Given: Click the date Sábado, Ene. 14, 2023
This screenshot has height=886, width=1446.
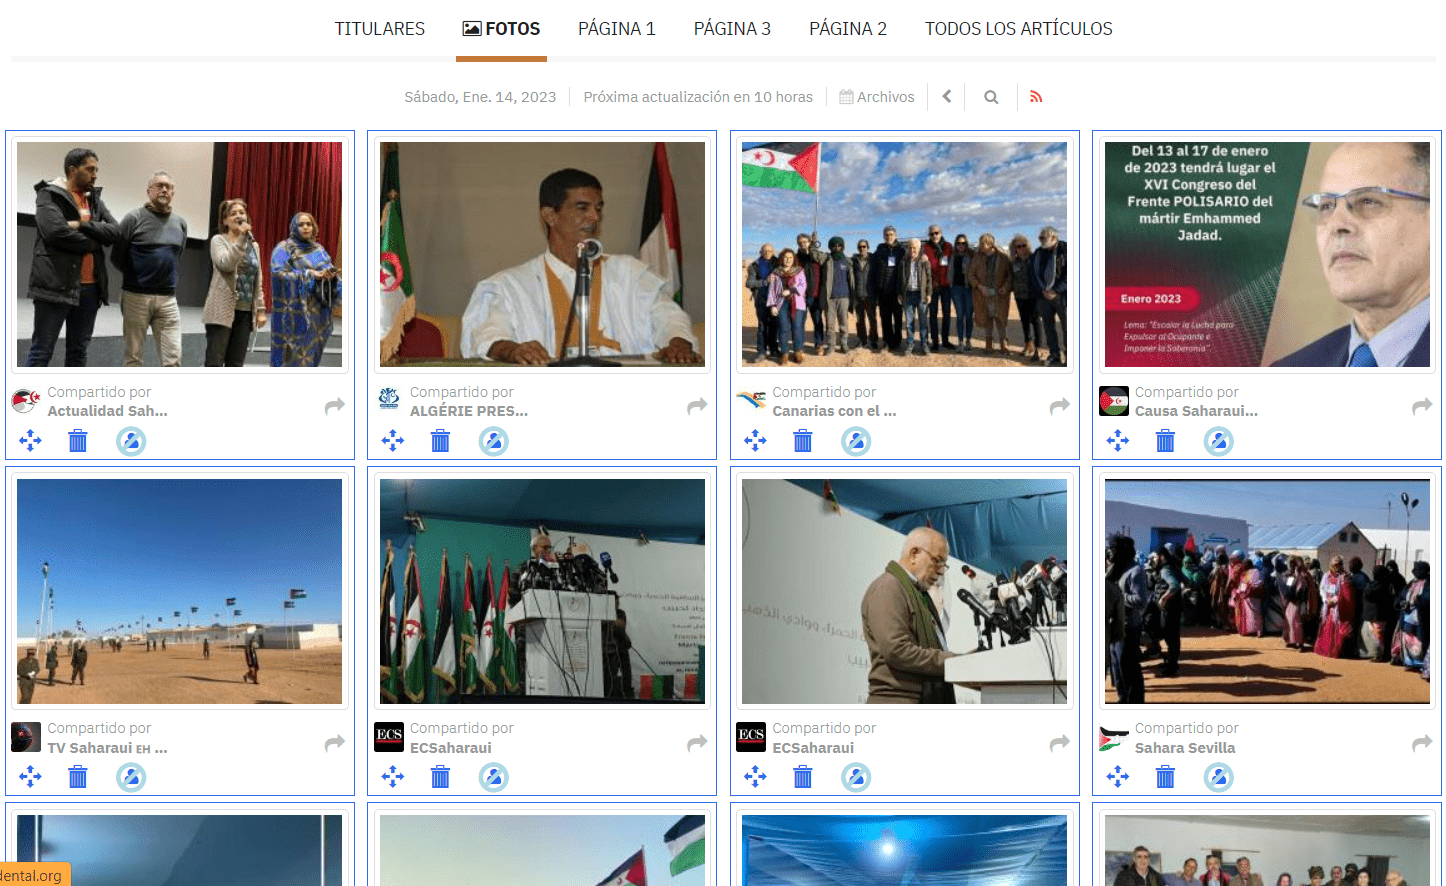Looking at the screenshot, I should (480, 97).
